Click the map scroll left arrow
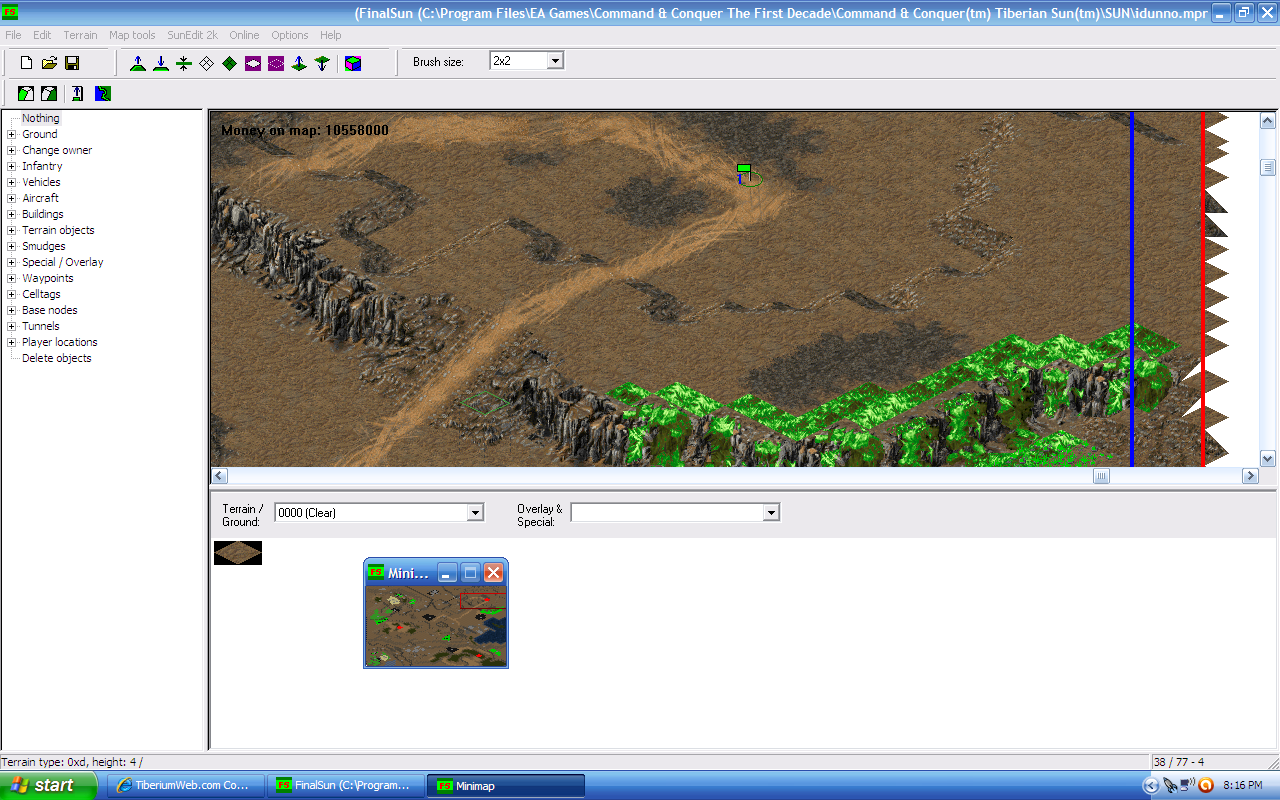 219,476
